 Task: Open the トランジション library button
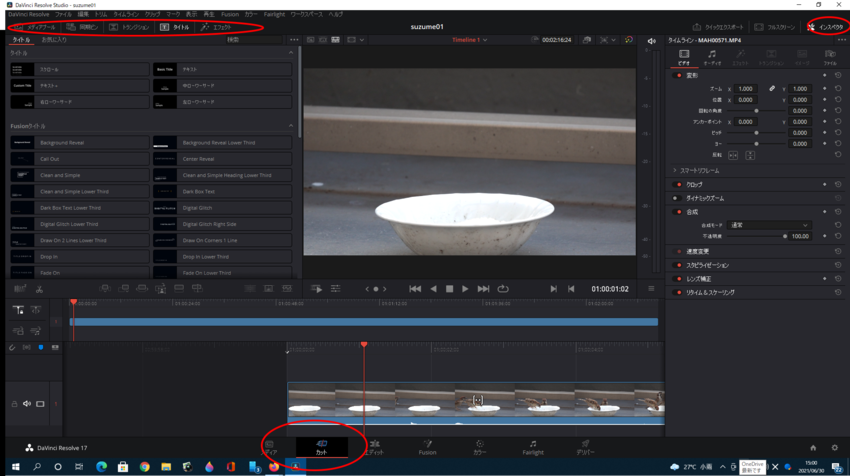coord(129,27)
